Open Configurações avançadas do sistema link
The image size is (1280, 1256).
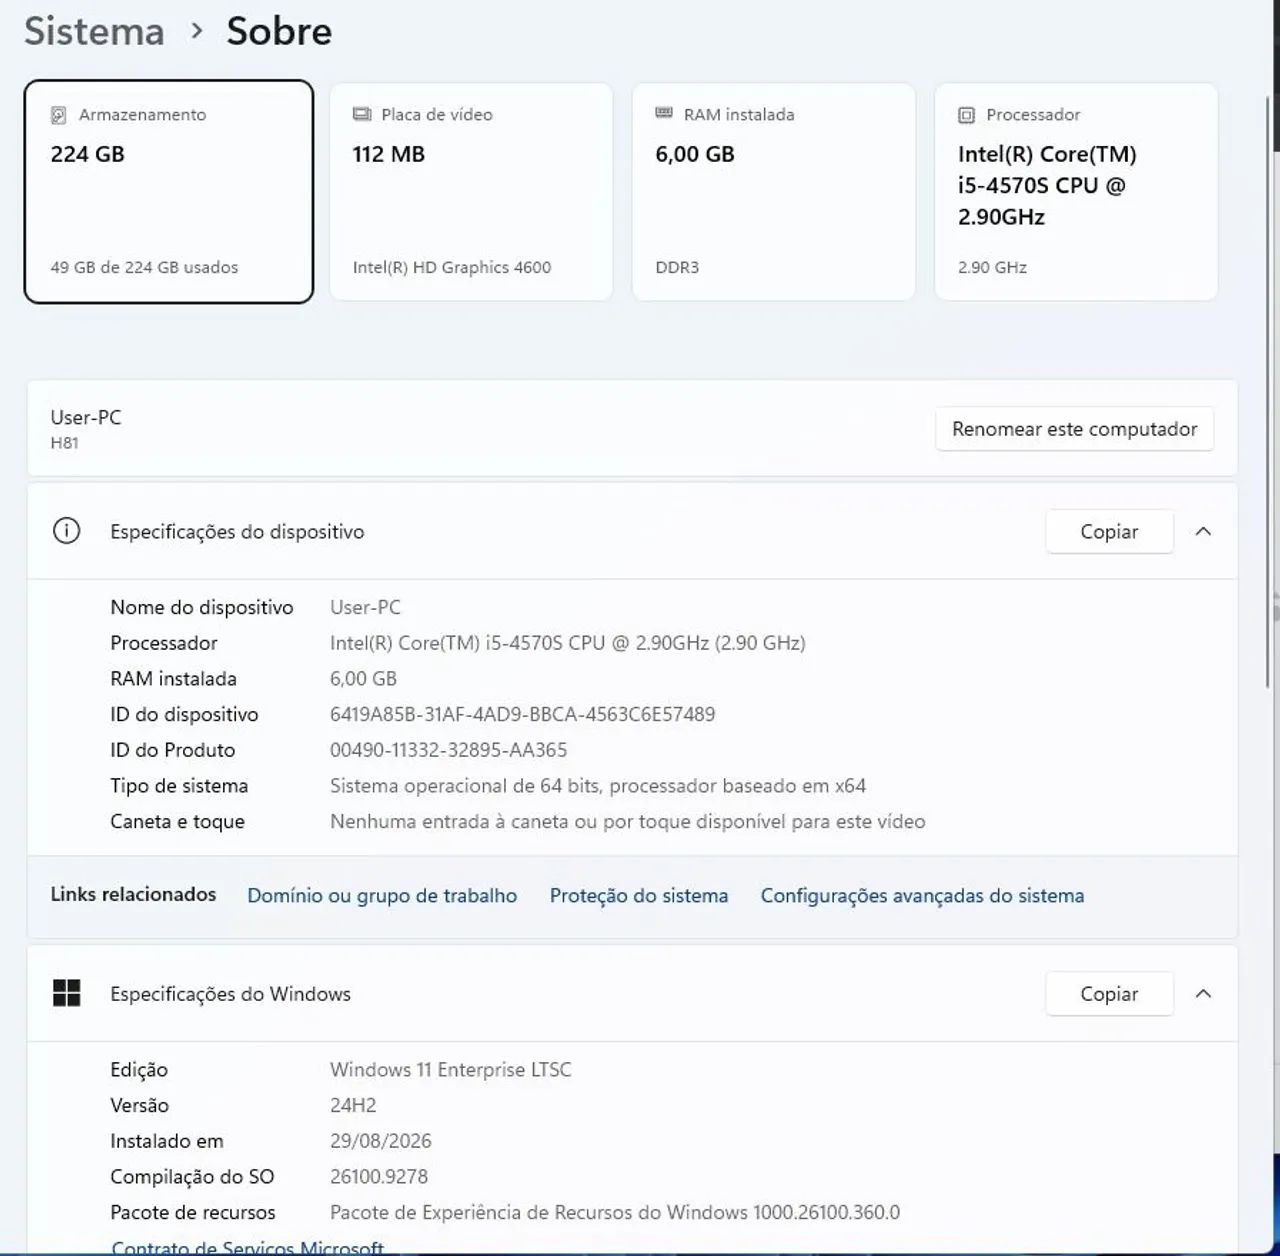point(922,896)
